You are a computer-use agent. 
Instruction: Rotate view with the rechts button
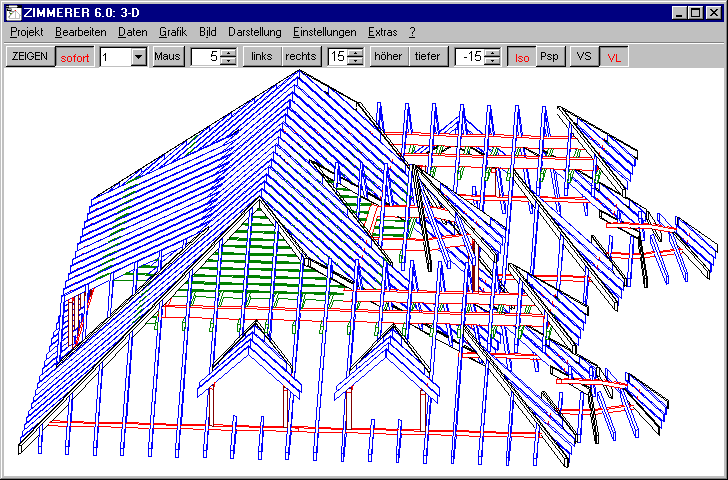click(x=301, y=57)
